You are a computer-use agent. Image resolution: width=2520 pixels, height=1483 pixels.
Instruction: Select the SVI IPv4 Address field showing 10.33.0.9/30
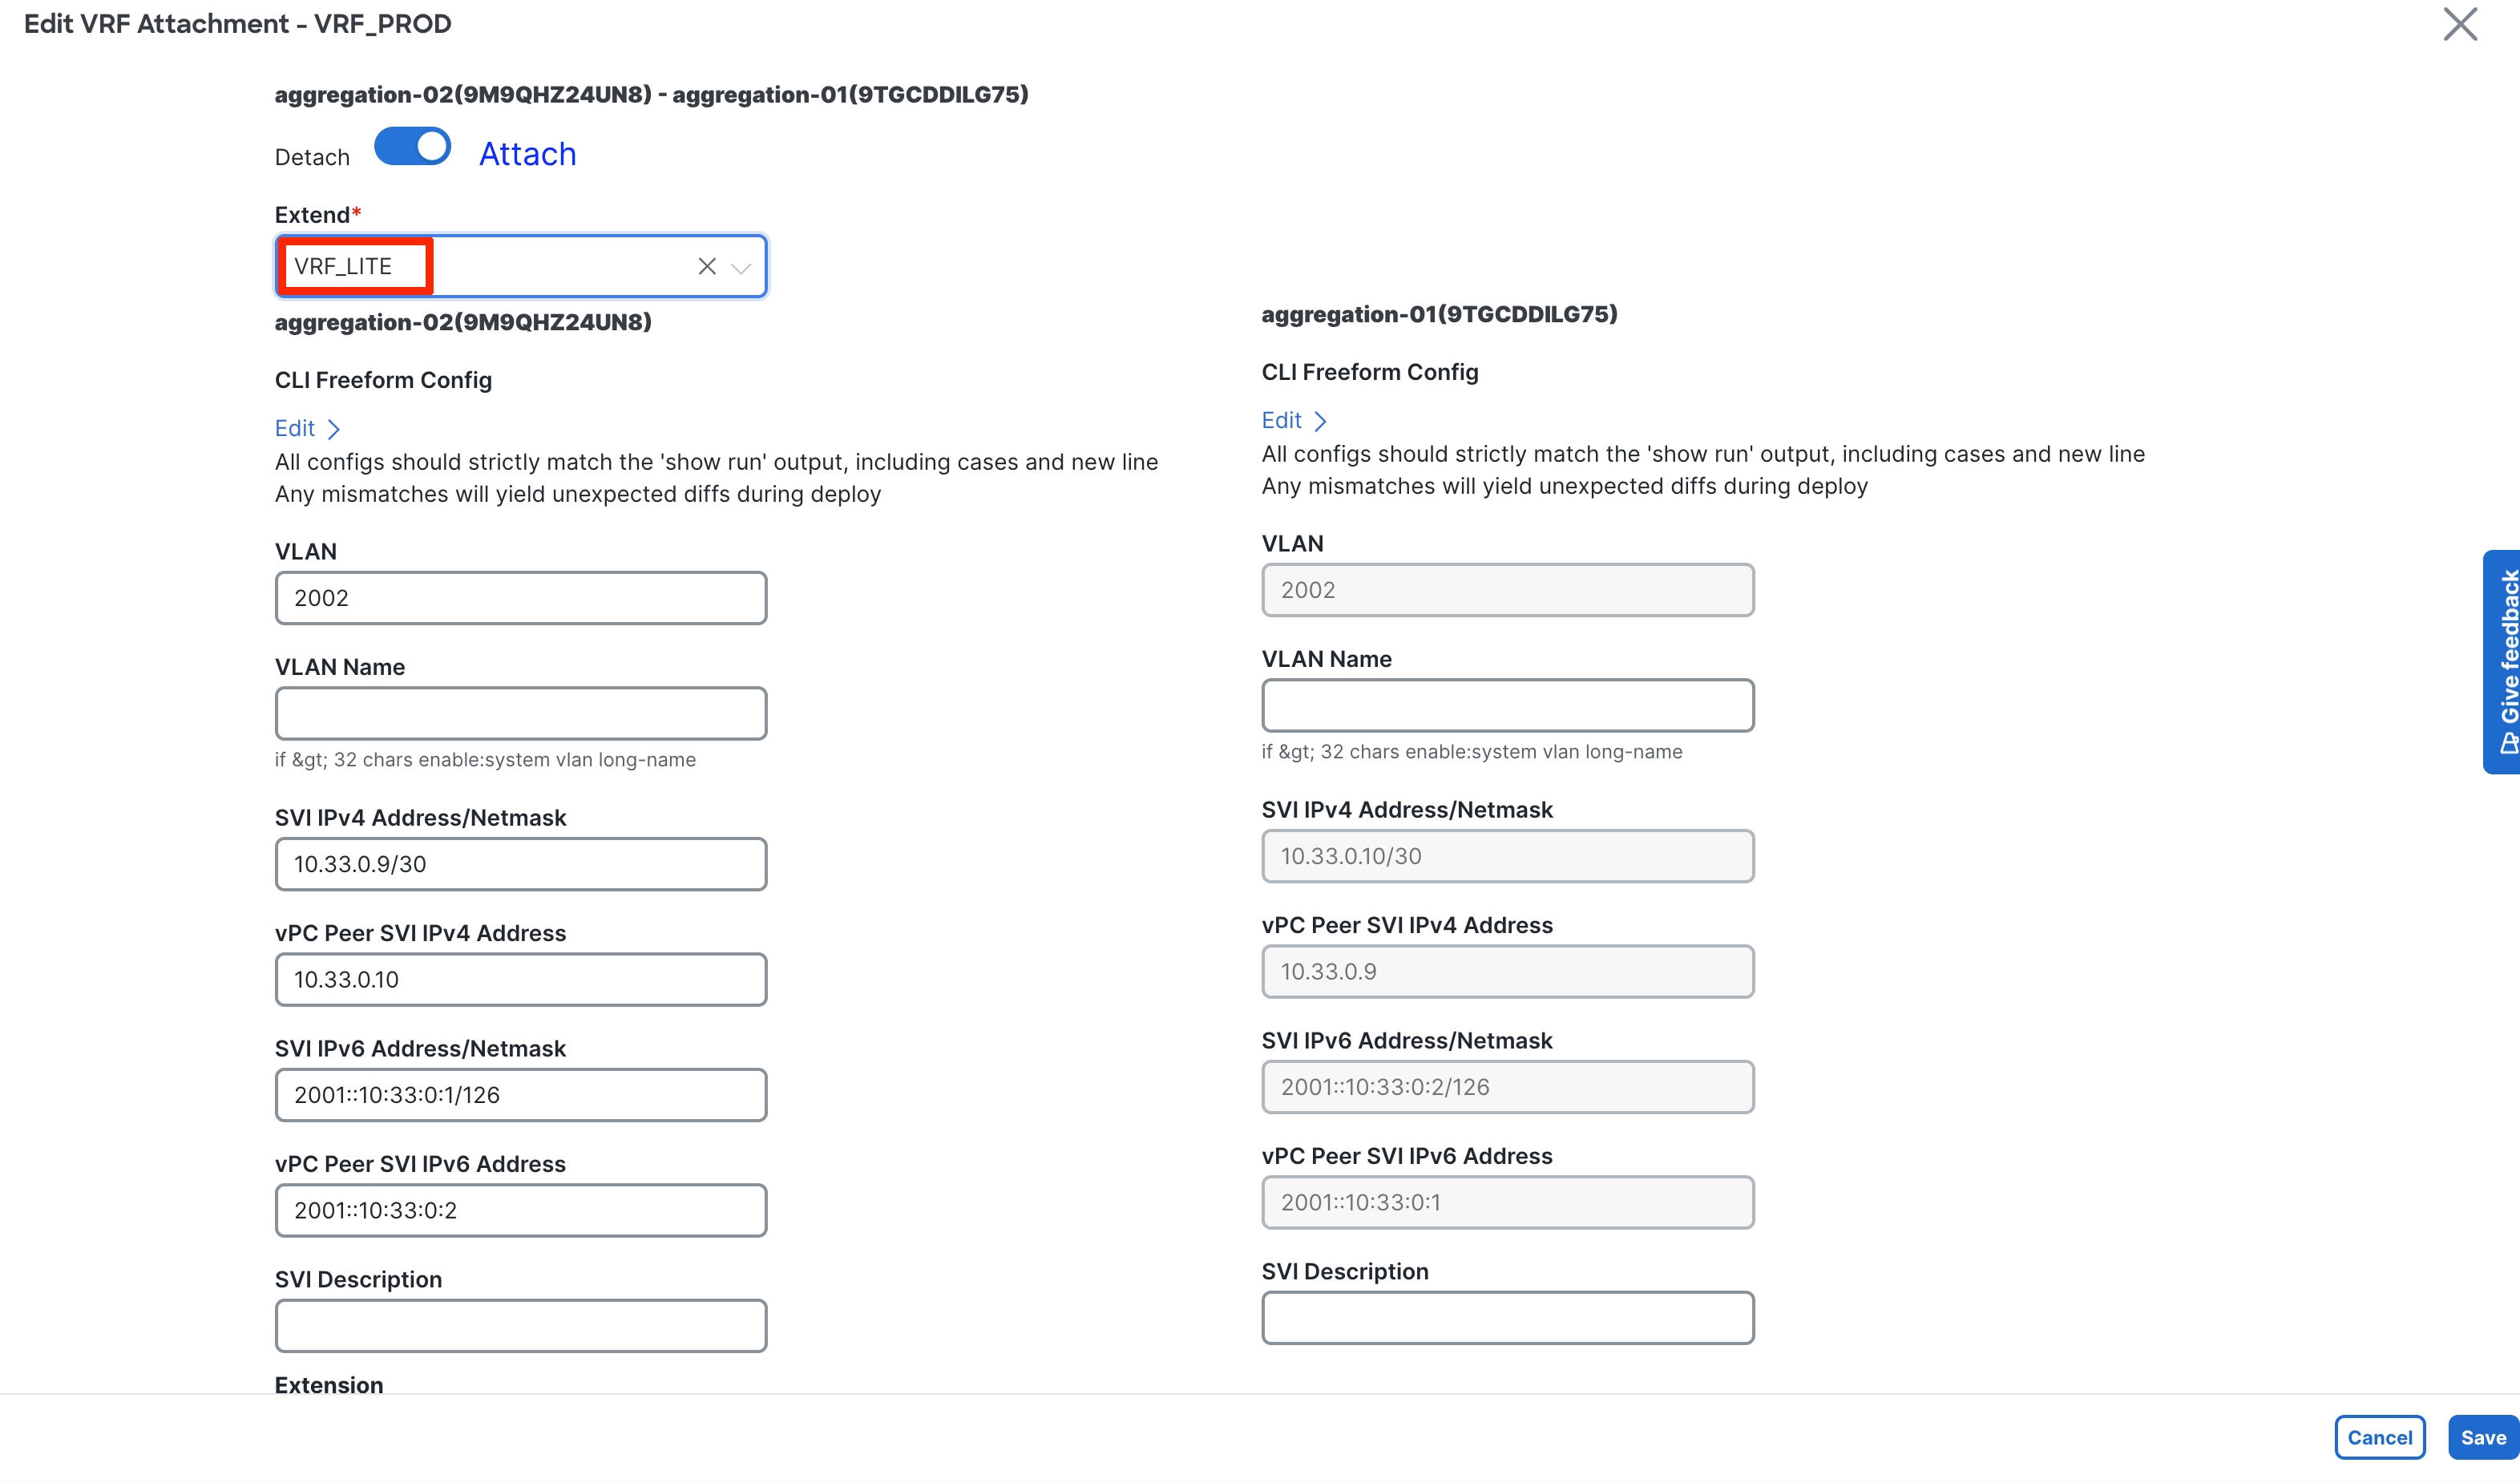(520, 864)
